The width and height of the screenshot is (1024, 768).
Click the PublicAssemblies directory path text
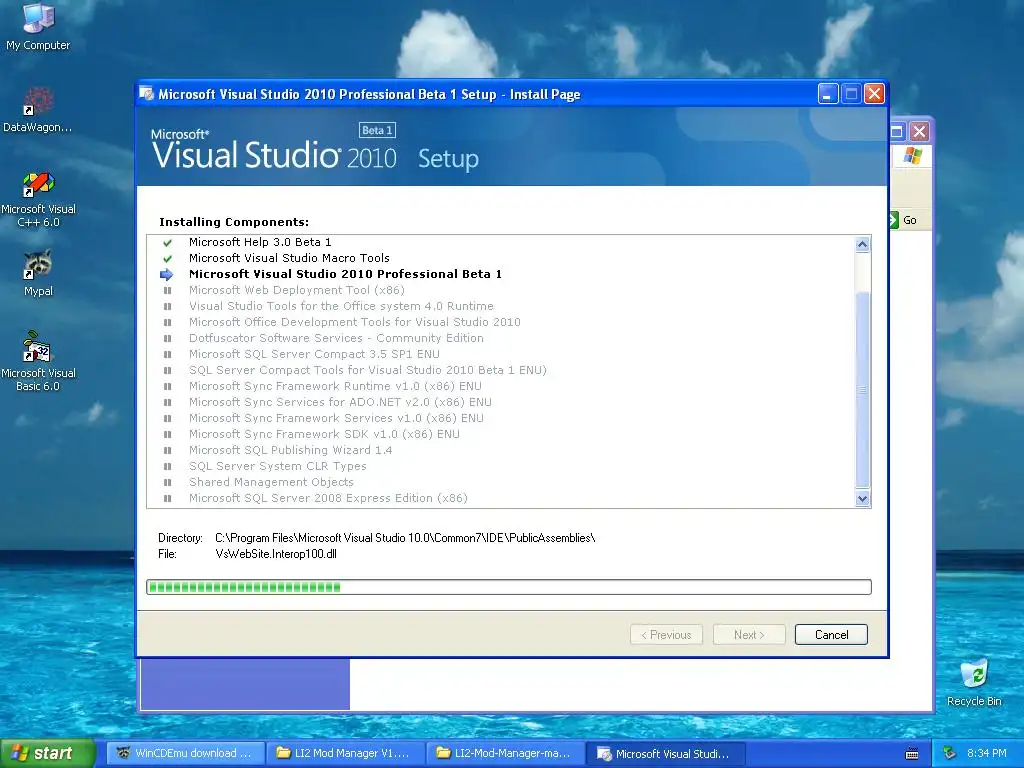coord(405,538)
